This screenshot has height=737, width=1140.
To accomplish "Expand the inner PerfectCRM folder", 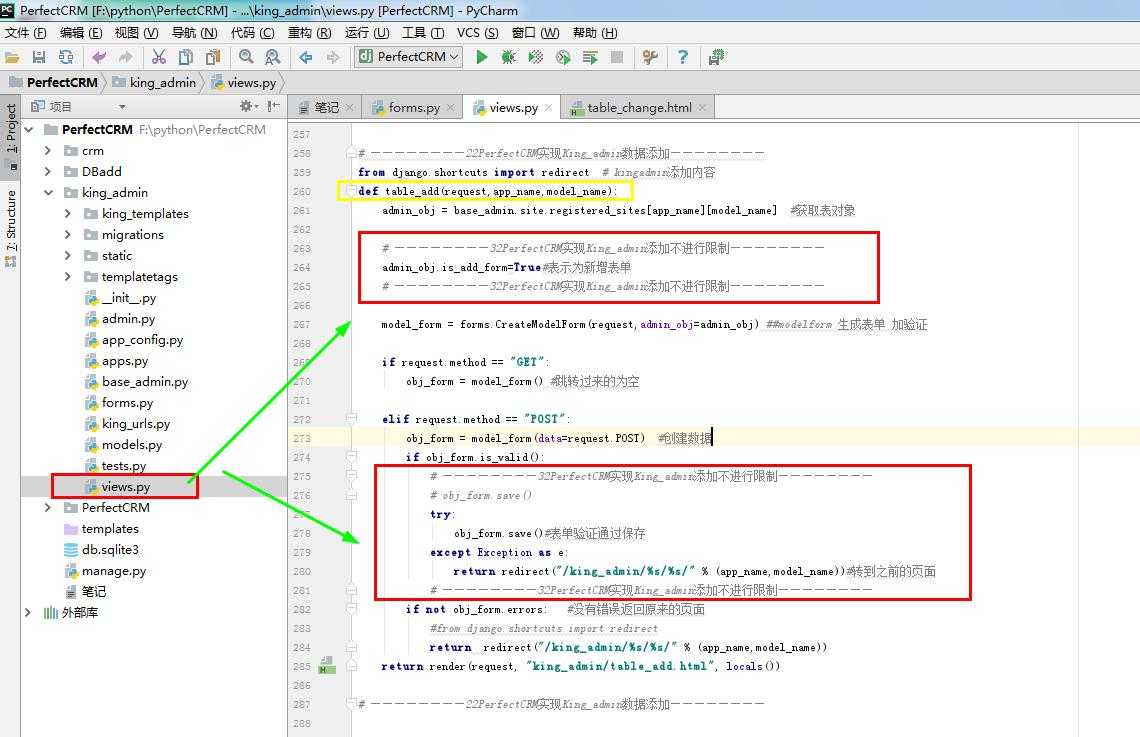I will click(x=47, y=507).
